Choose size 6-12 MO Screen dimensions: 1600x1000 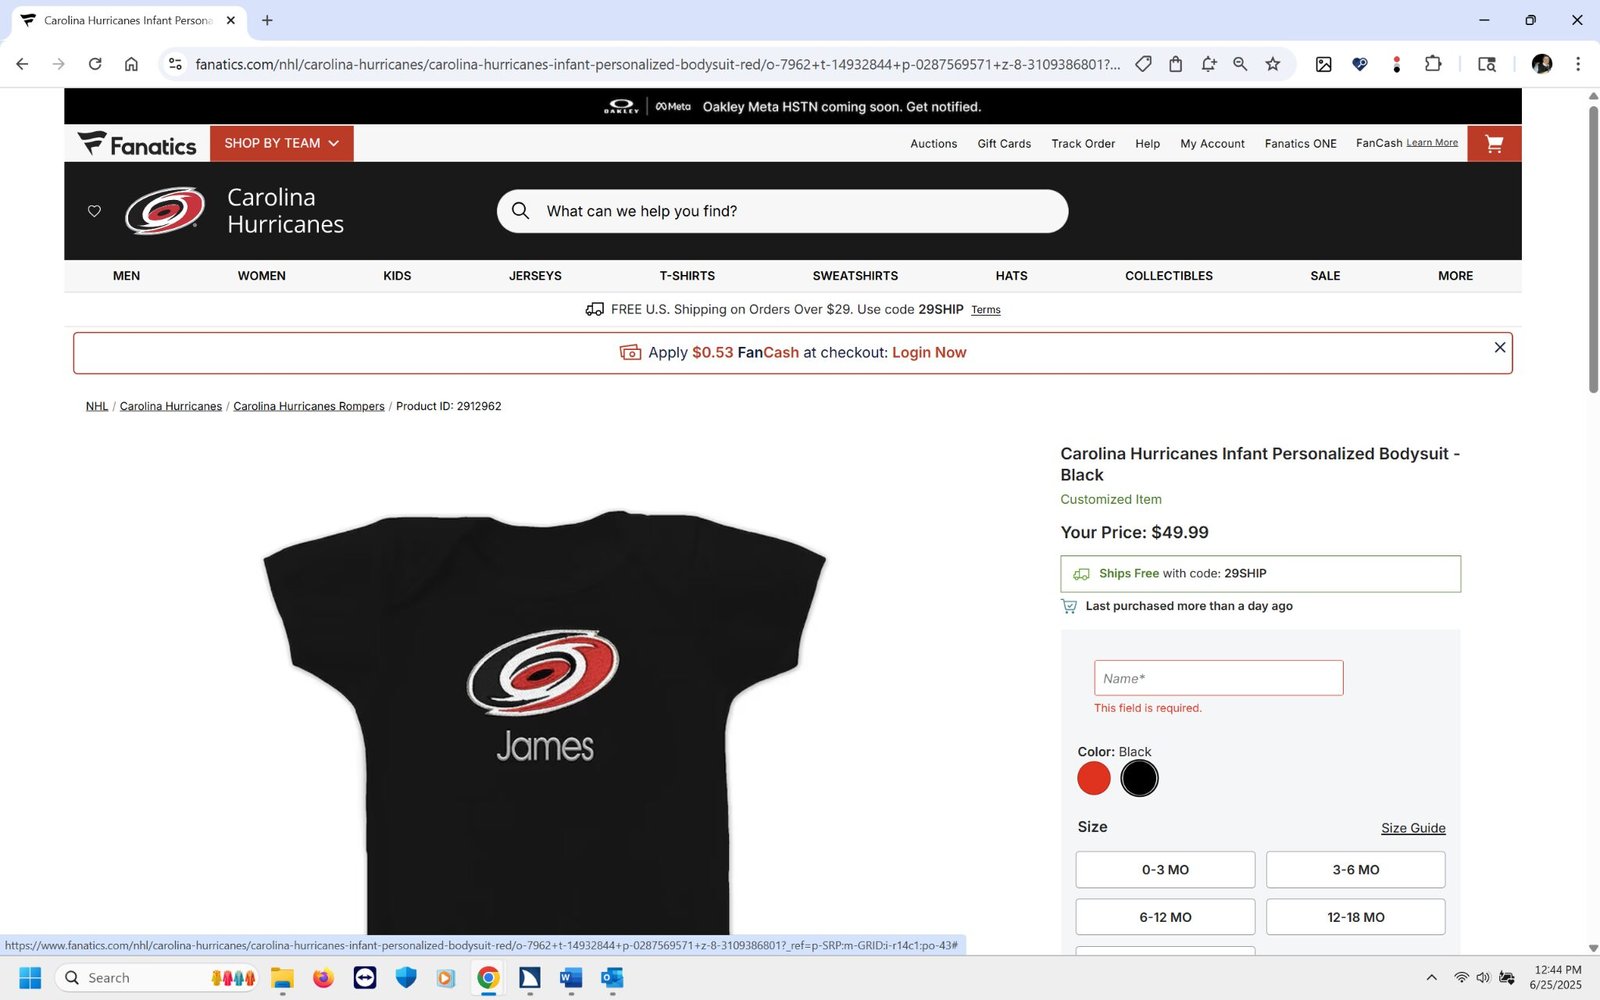1165,917
